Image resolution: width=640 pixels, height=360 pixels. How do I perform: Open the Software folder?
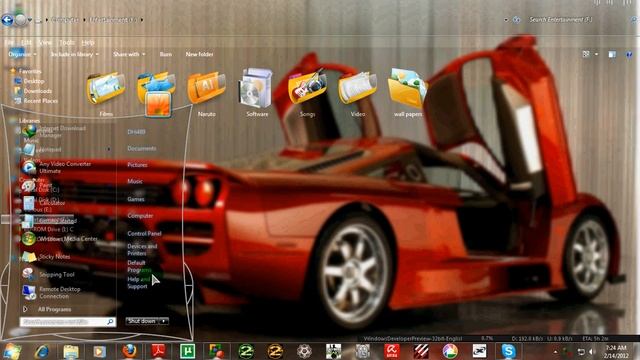click(x=257, y=94)
